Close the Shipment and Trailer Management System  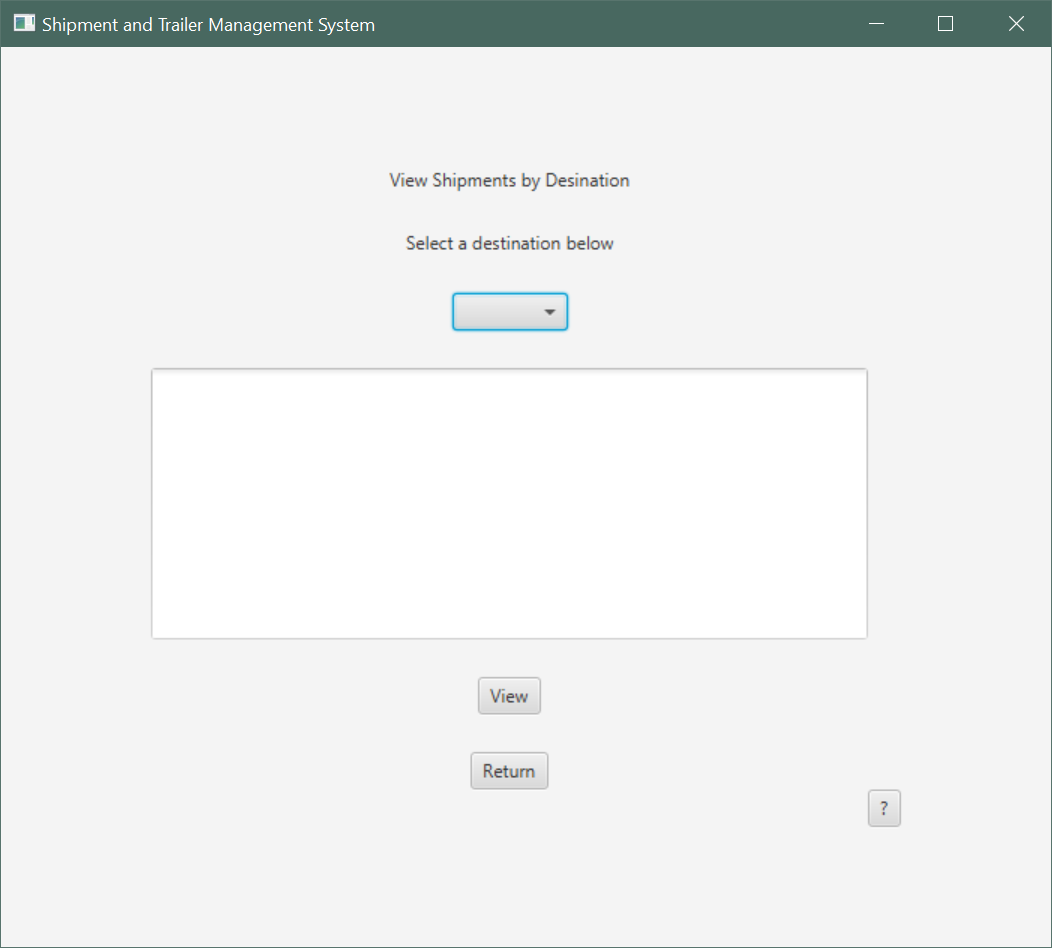click(1016, 24)
